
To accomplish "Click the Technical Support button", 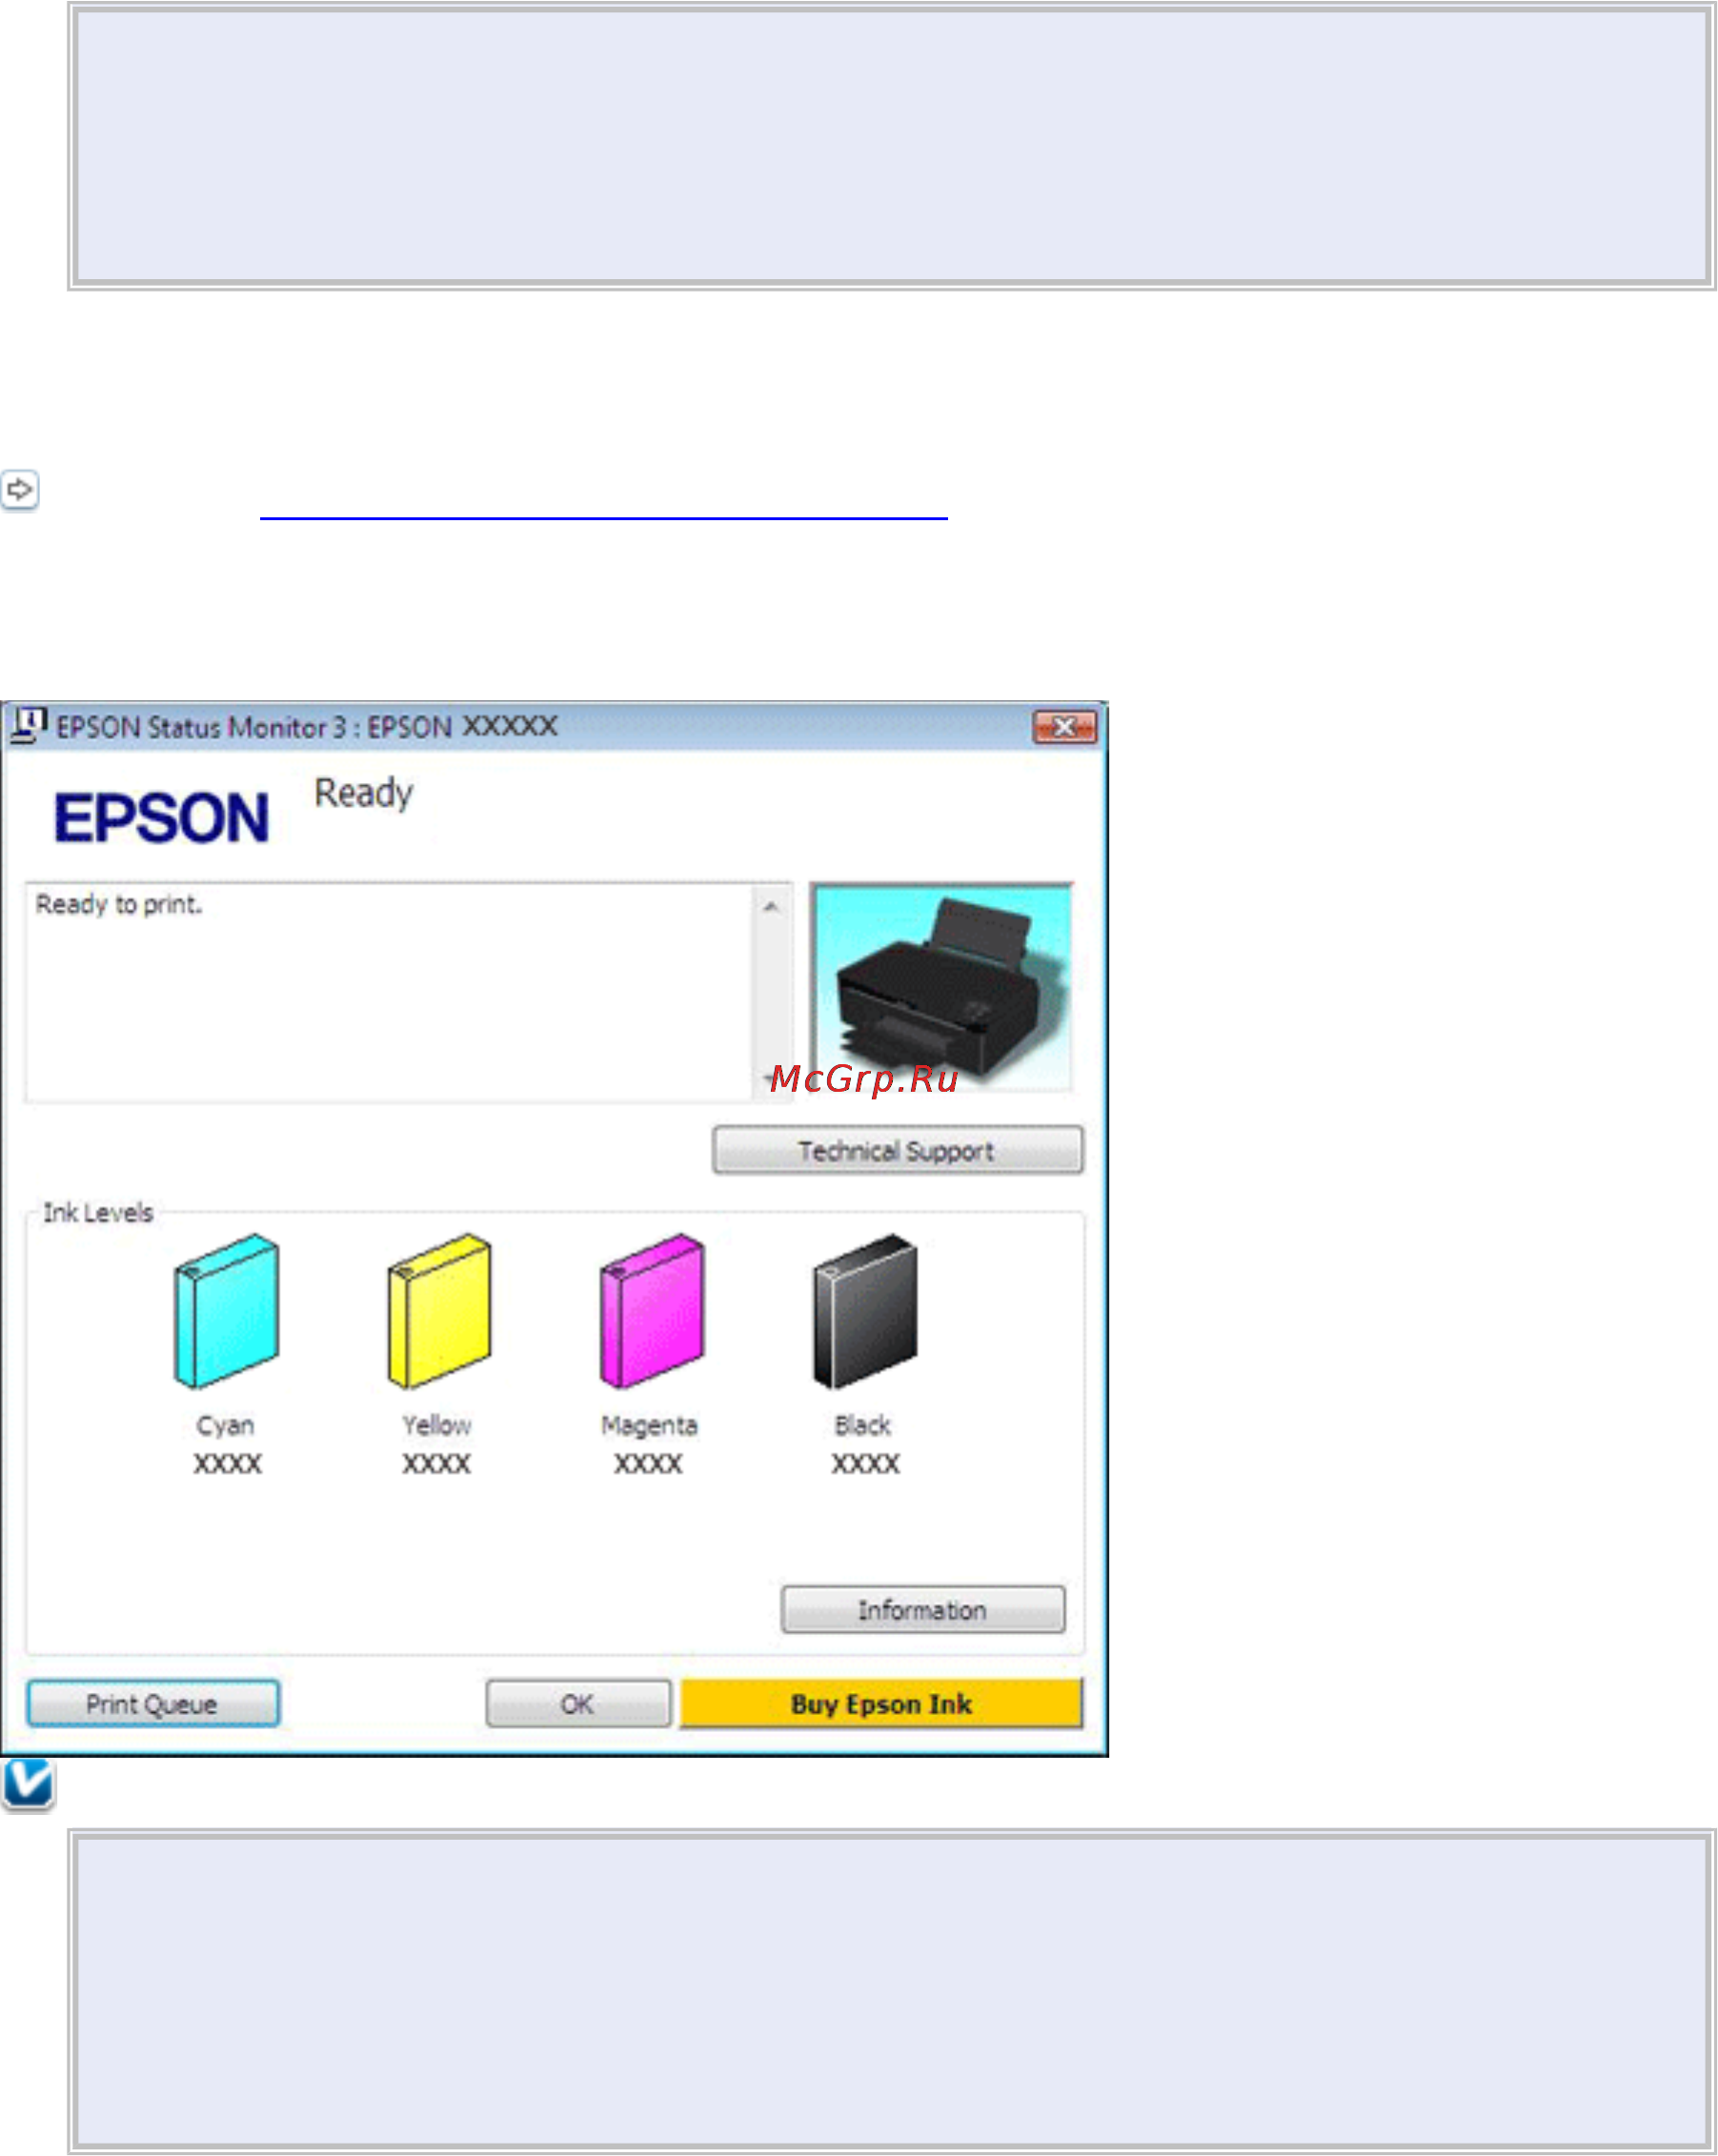I will (x=897, y=1150).
